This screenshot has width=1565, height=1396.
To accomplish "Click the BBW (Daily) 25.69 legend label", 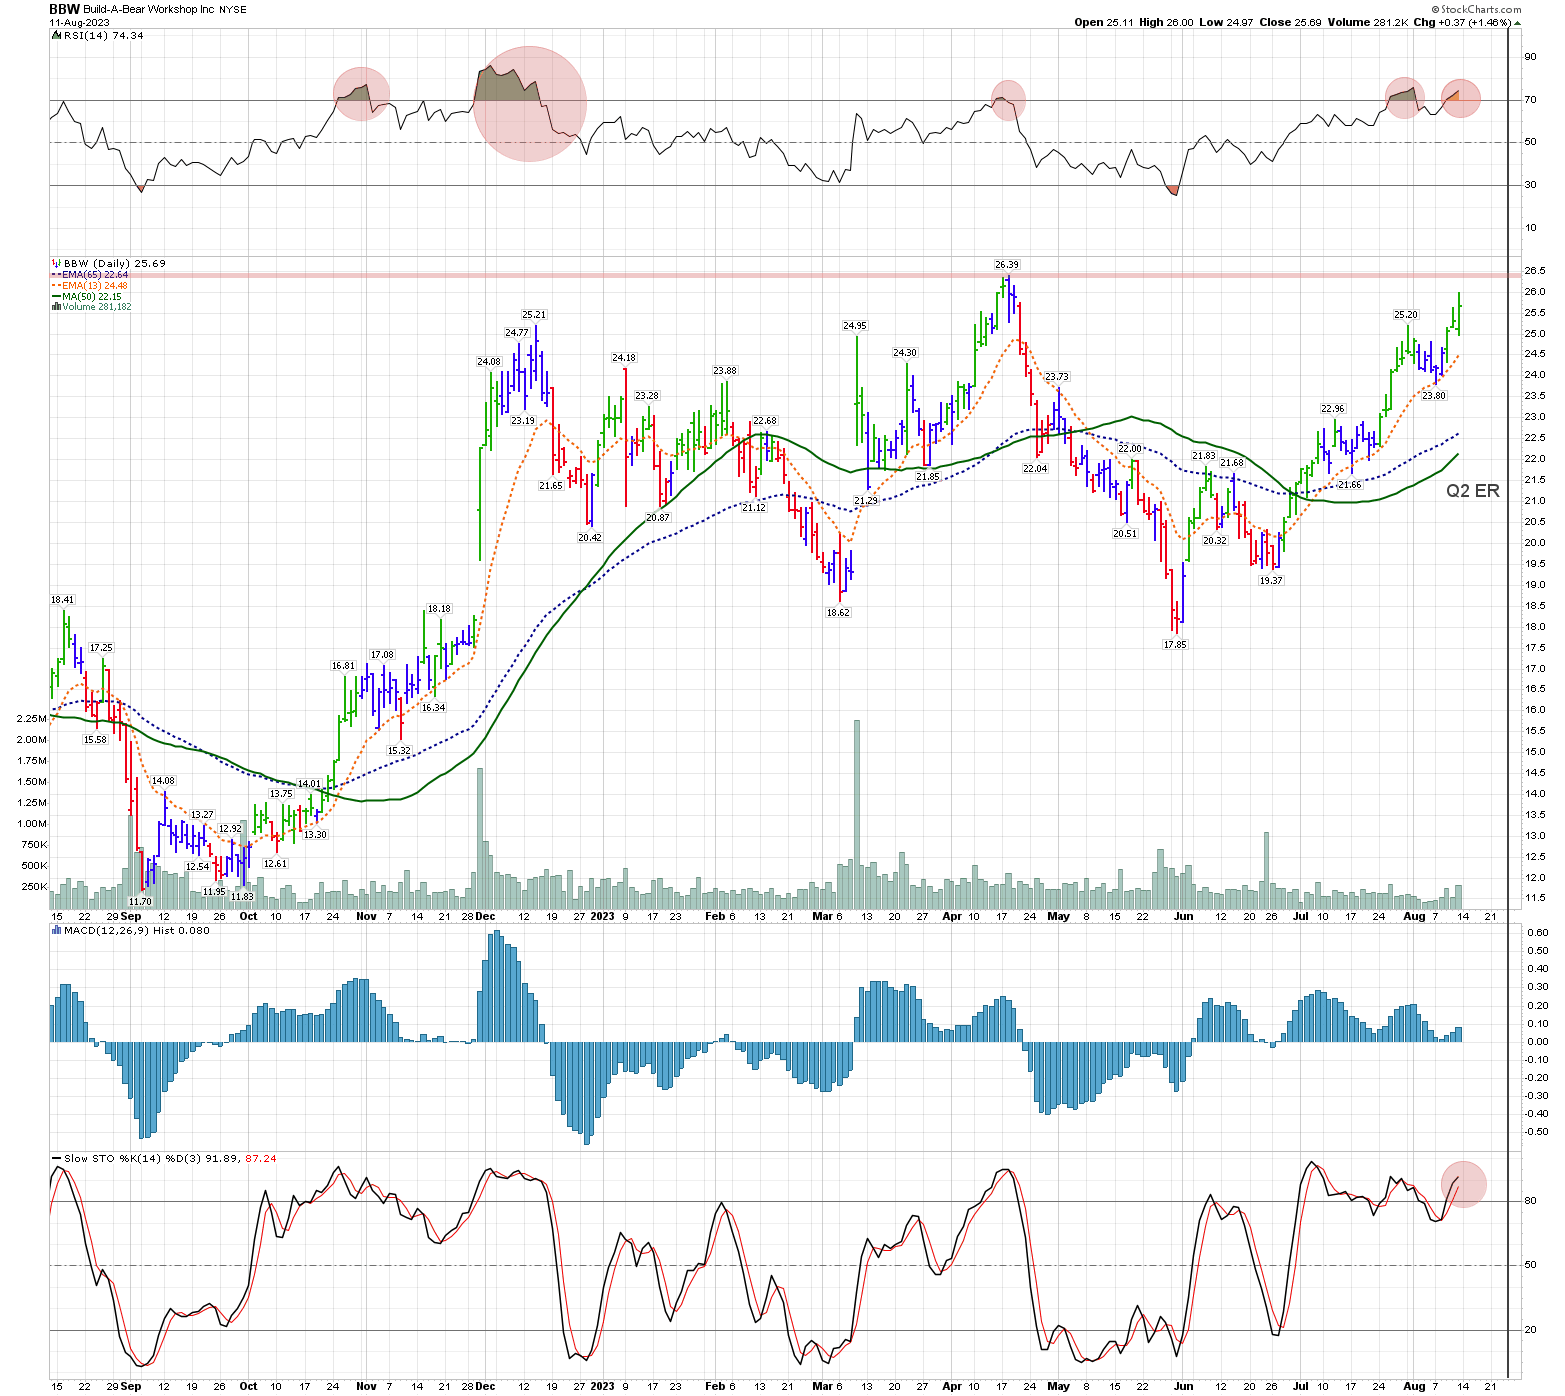I will pos(115,263).
